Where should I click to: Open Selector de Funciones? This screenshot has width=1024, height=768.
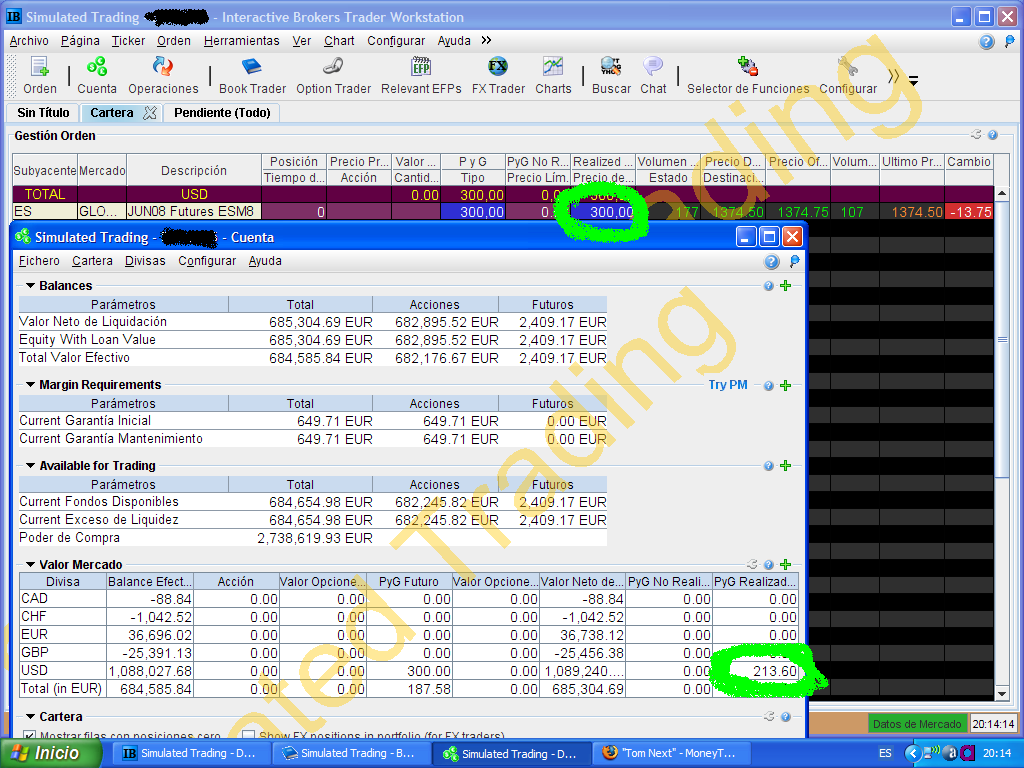click(748, 76)
